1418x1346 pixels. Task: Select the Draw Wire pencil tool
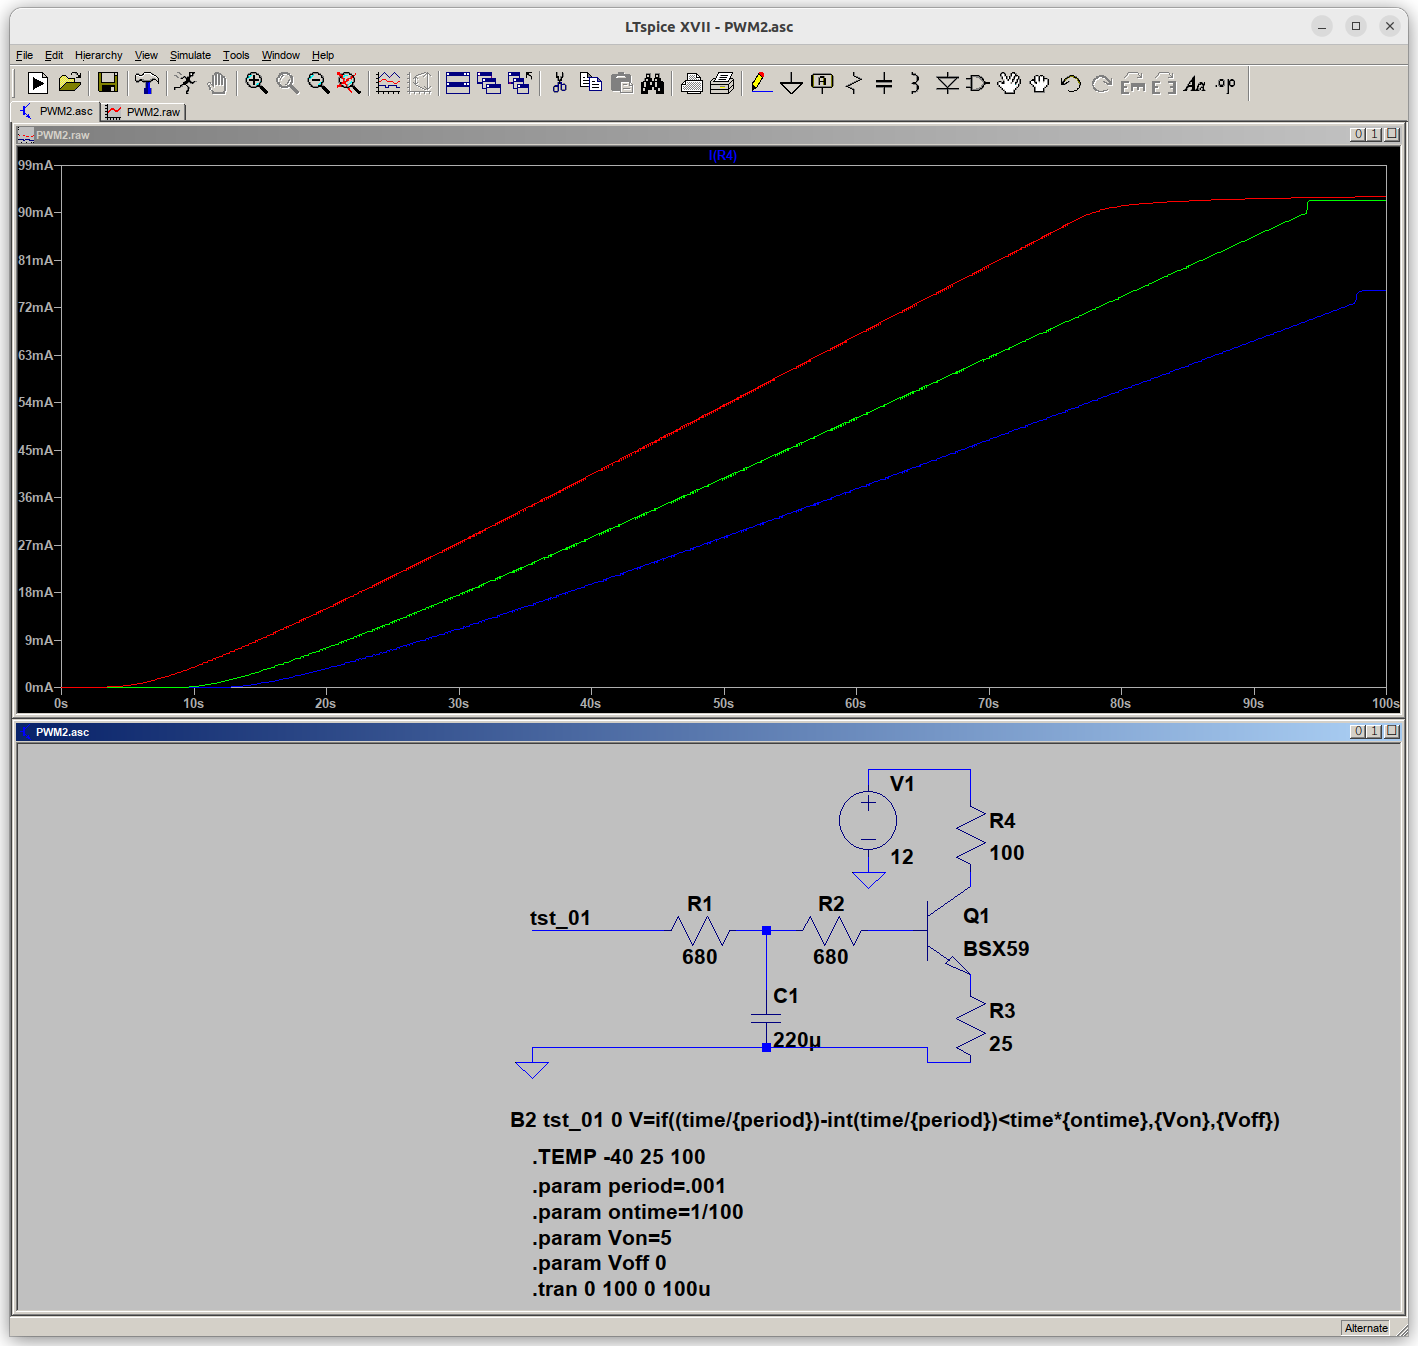[x=761, y=84]
